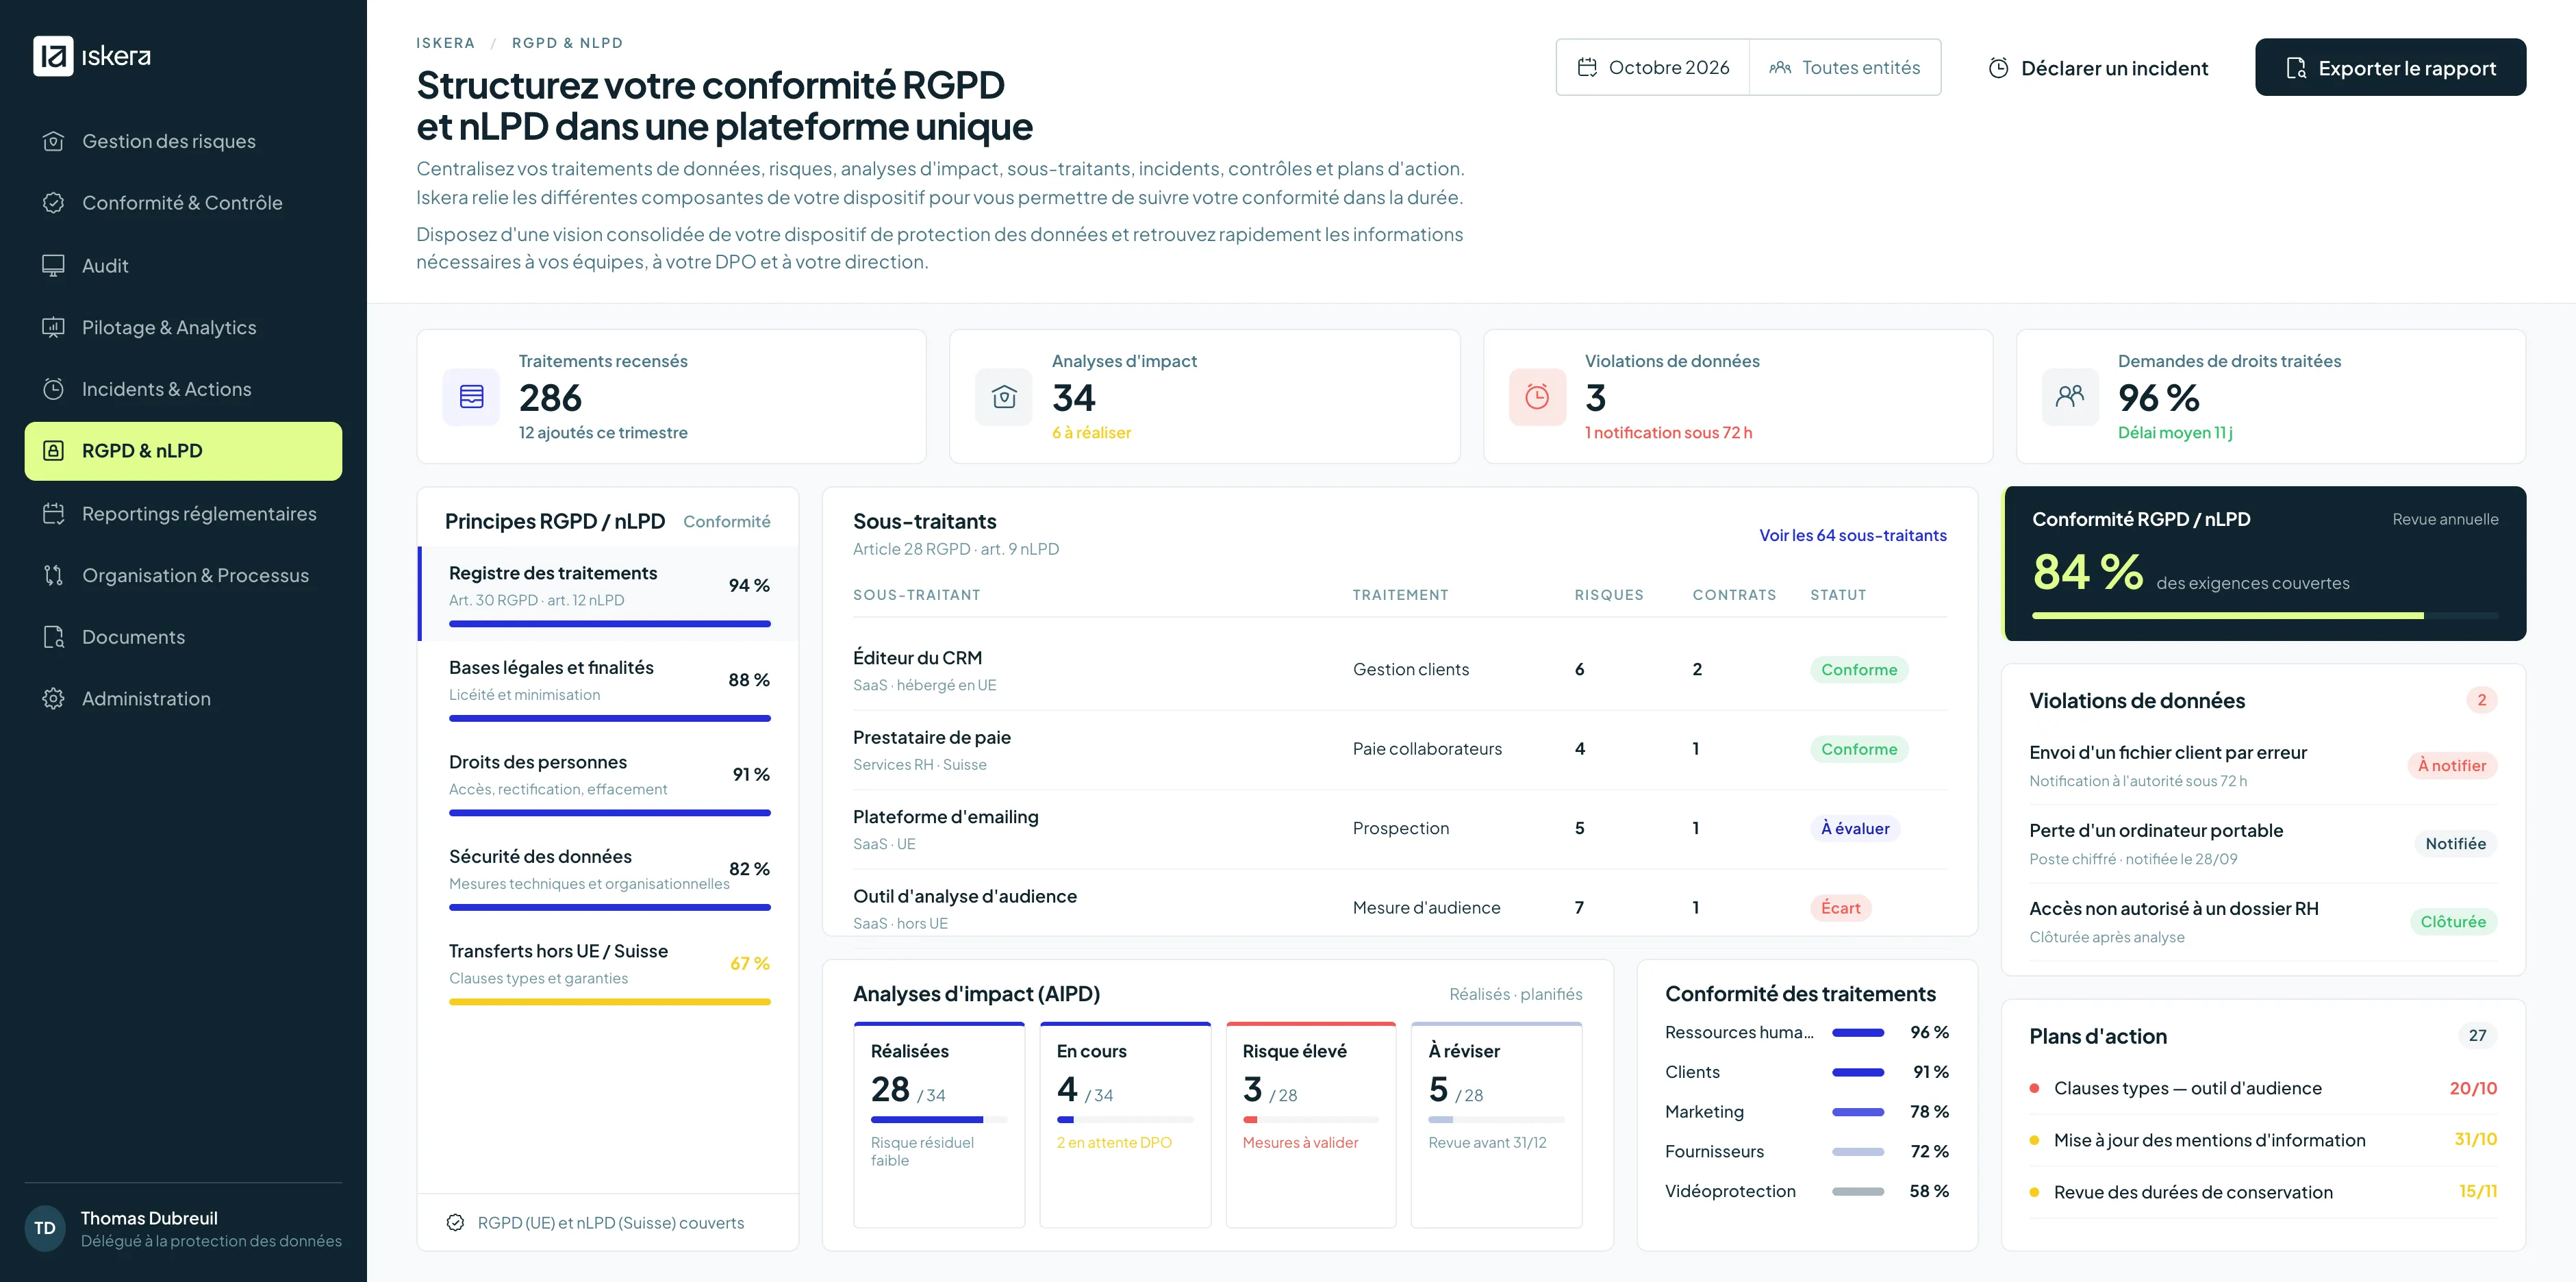Click Registre des traitements progress bar
2576x1282 pixels.
pyautogui.click(x=610, y=624)
